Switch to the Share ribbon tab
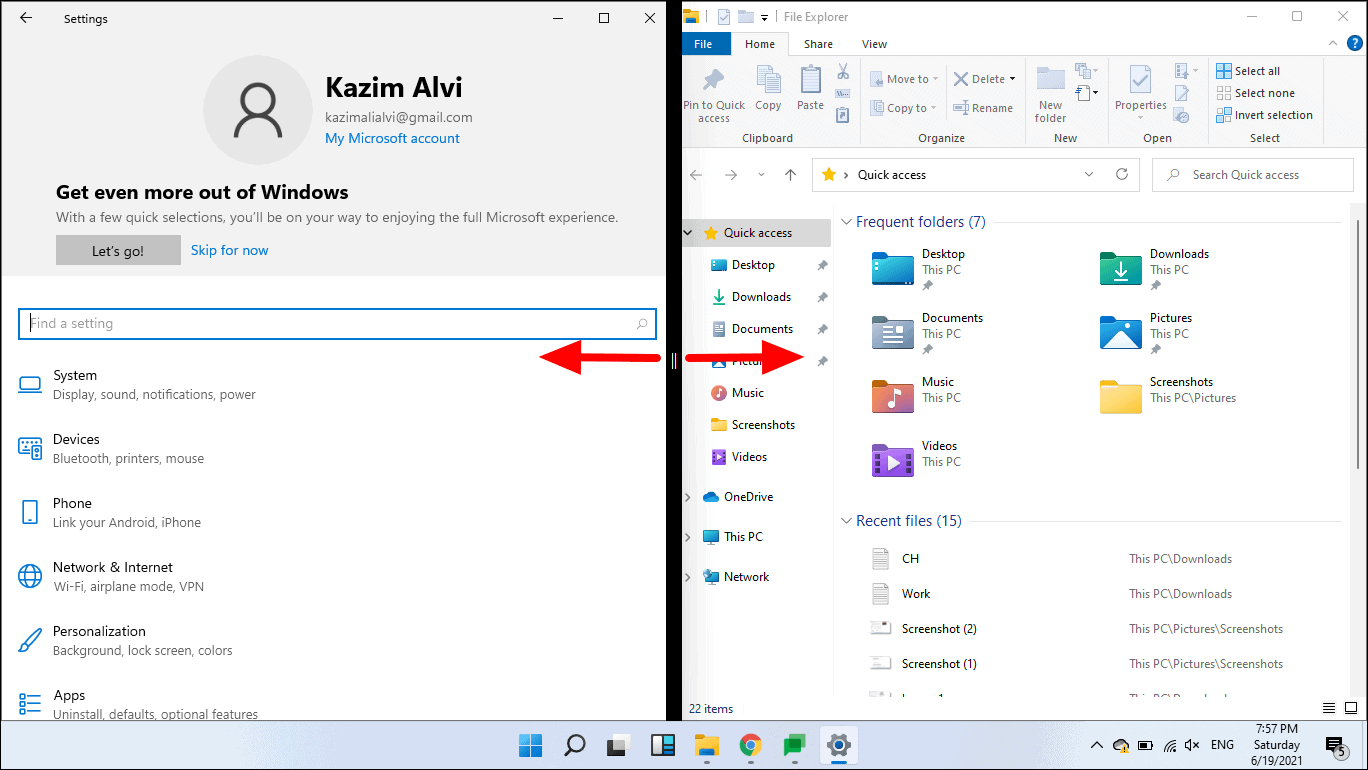Viewport: 1368px width, 770px height. (x=818, y=44)
